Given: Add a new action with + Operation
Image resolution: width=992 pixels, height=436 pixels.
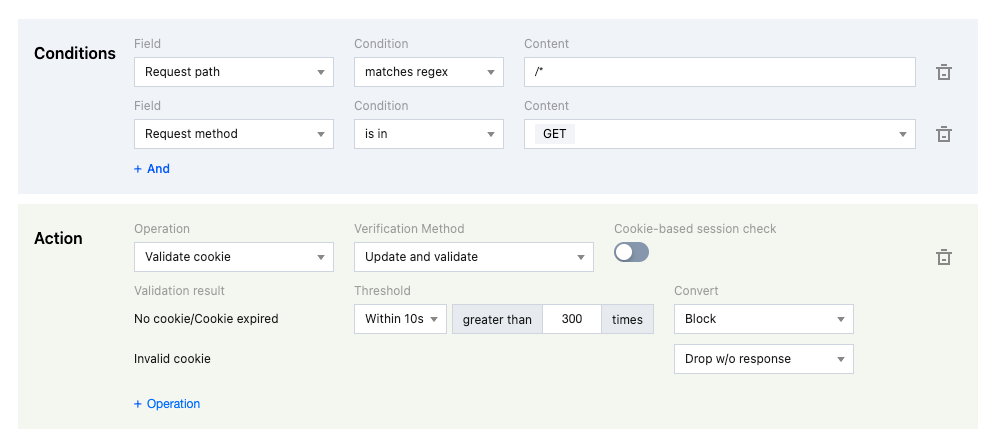Looking at the screenshot, I should (x=167, y=404).
